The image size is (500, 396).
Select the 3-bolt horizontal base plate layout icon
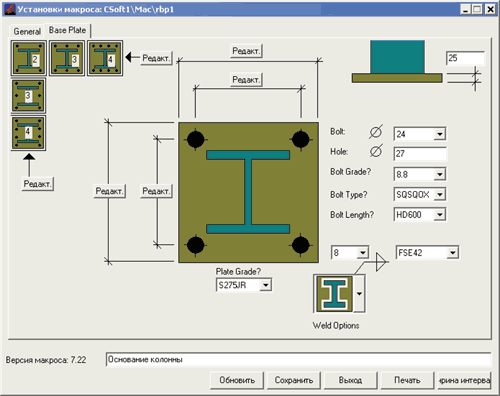67,58
